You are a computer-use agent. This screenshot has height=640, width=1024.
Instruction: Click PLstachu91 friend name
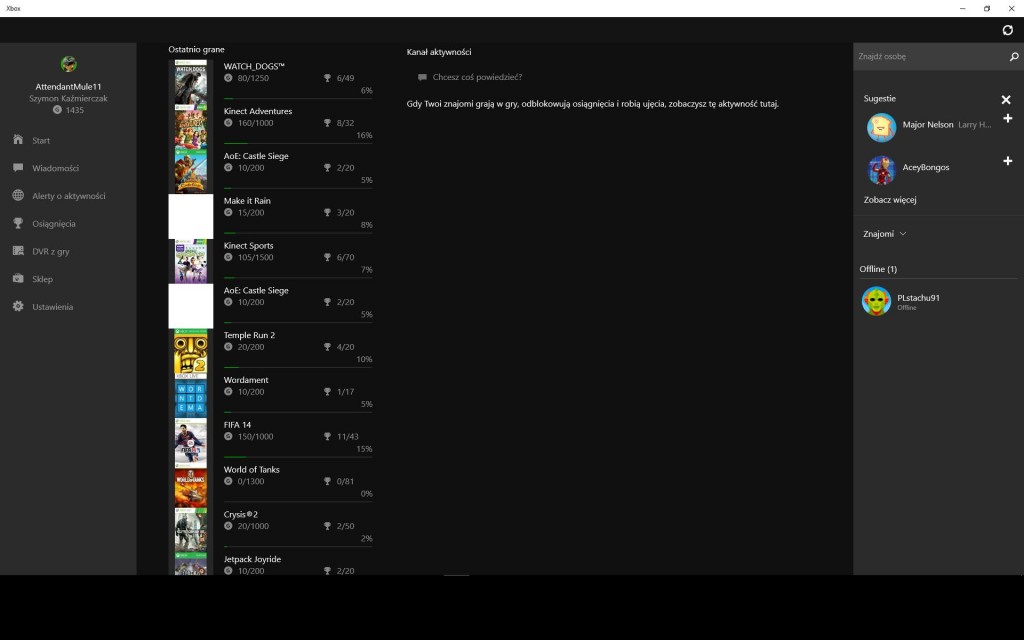click(918, 298)
